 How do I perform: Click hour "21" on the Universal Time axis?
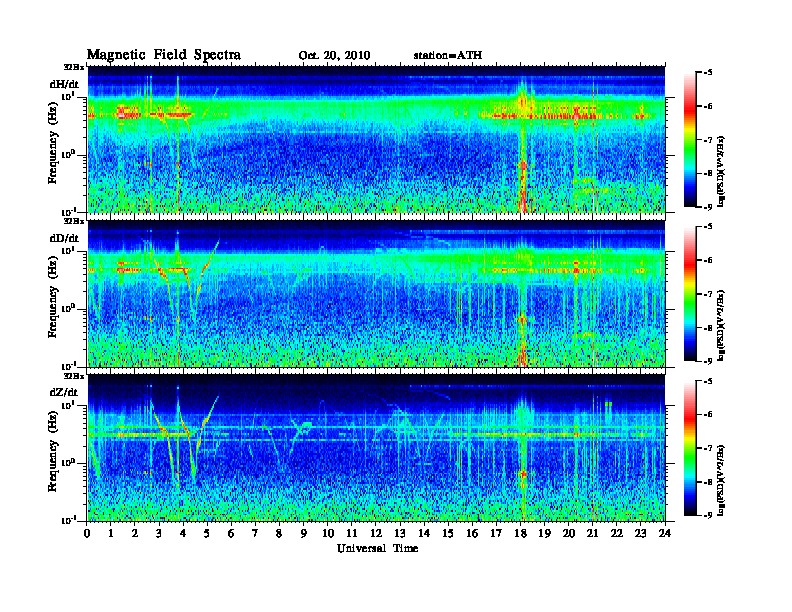click(592, 533)
